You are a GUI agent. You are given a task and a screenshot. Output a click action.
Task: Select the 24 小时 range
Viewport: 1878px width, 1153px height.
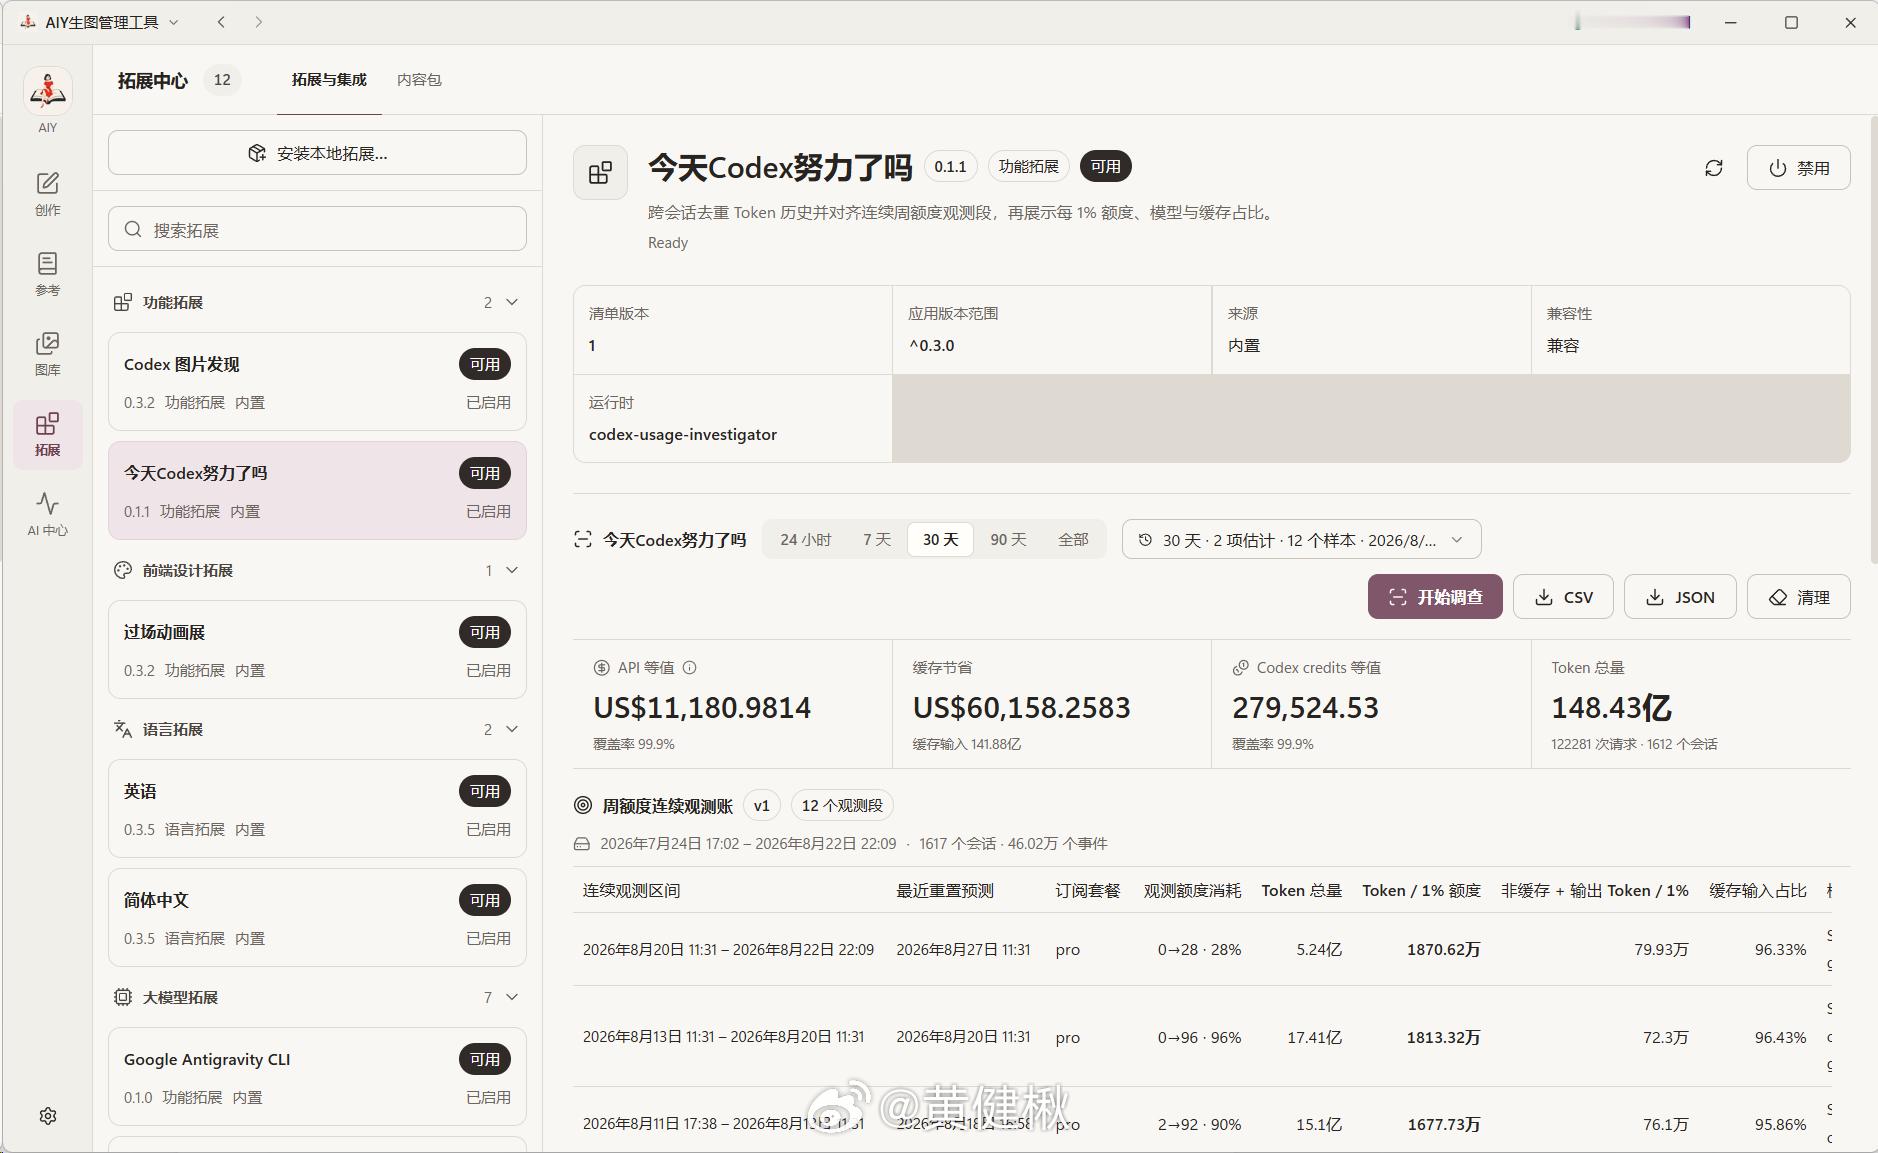click(x=806, y=540)
